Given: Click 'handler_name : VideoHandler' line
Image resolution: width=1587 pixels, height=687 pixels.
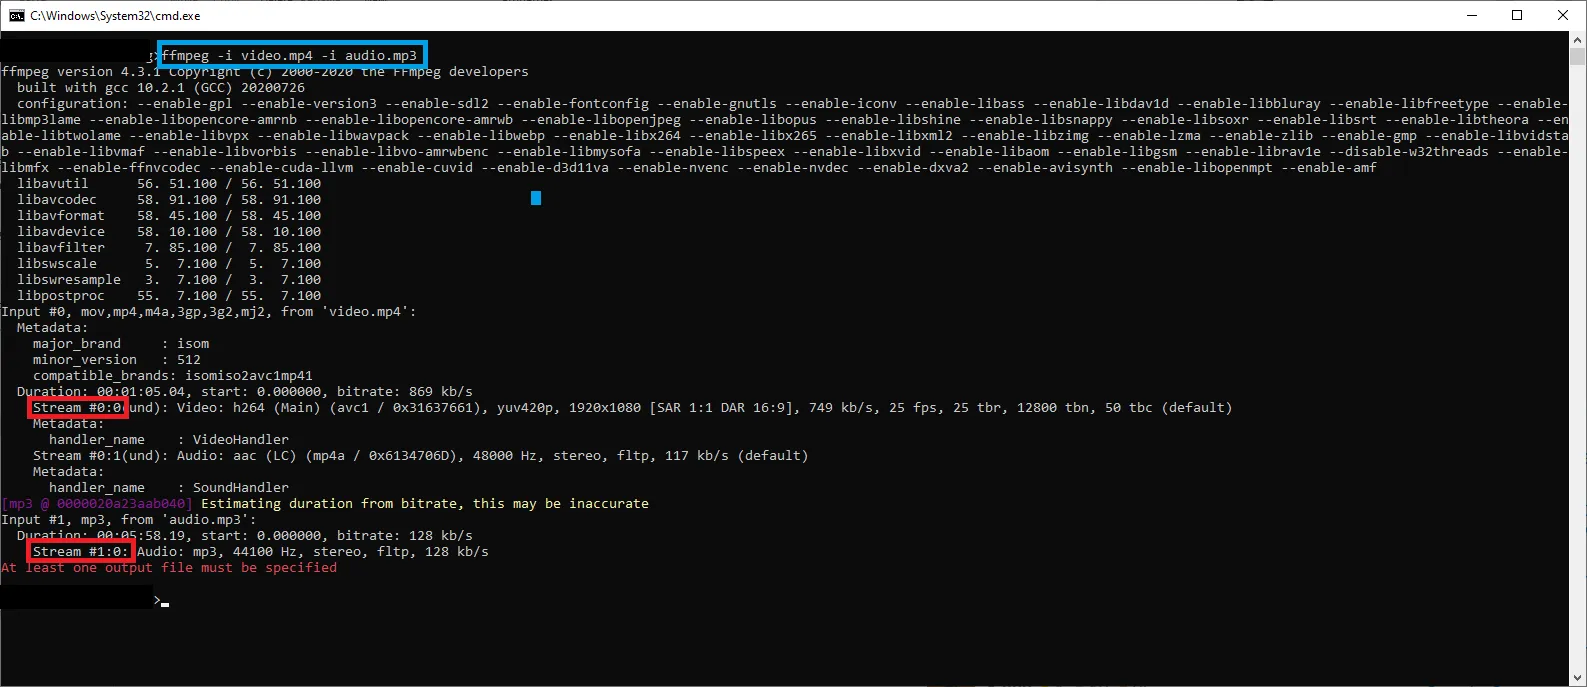Looking at the screenshot, I should (169, 439).
